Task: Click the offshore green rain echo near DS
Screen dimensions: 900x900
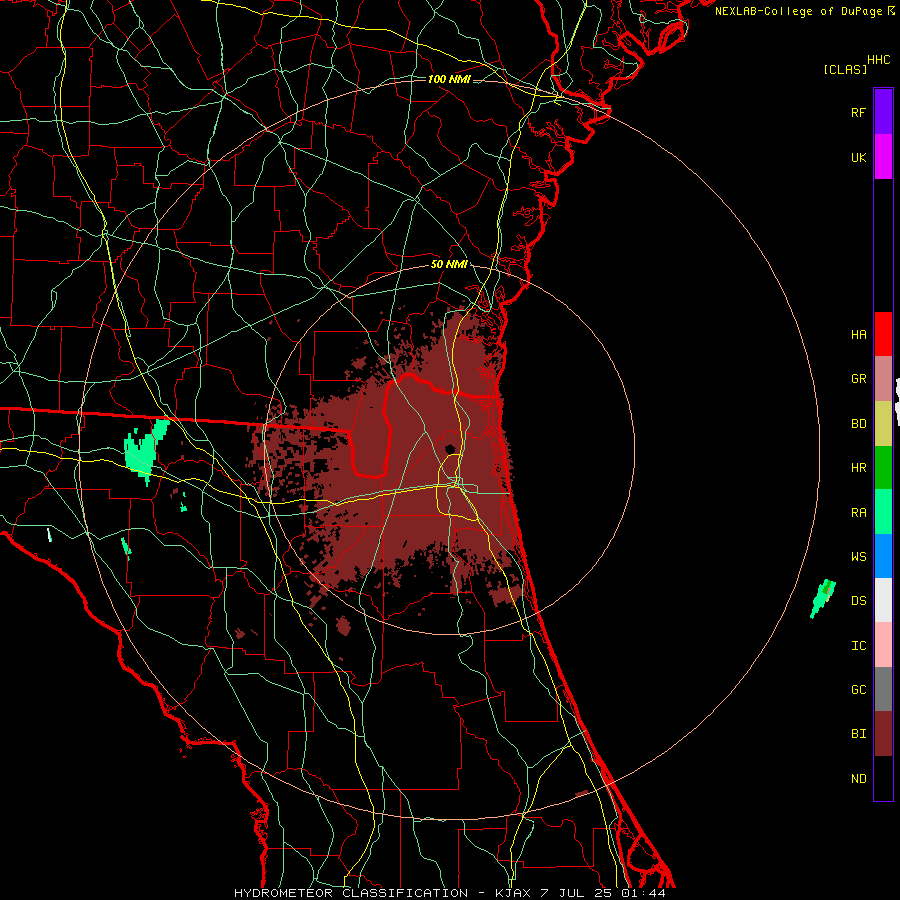Action: [823, 599]
